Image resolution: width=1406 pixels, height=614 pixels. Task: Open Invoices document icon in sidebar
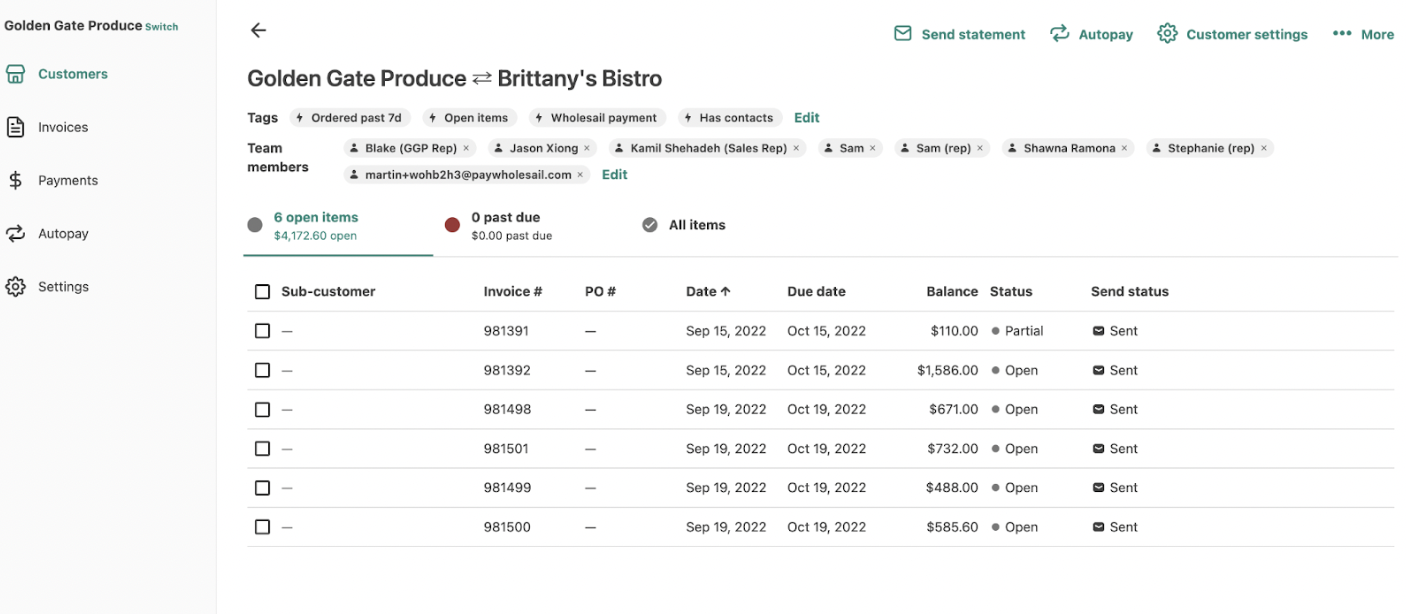(x=15, y=127)
